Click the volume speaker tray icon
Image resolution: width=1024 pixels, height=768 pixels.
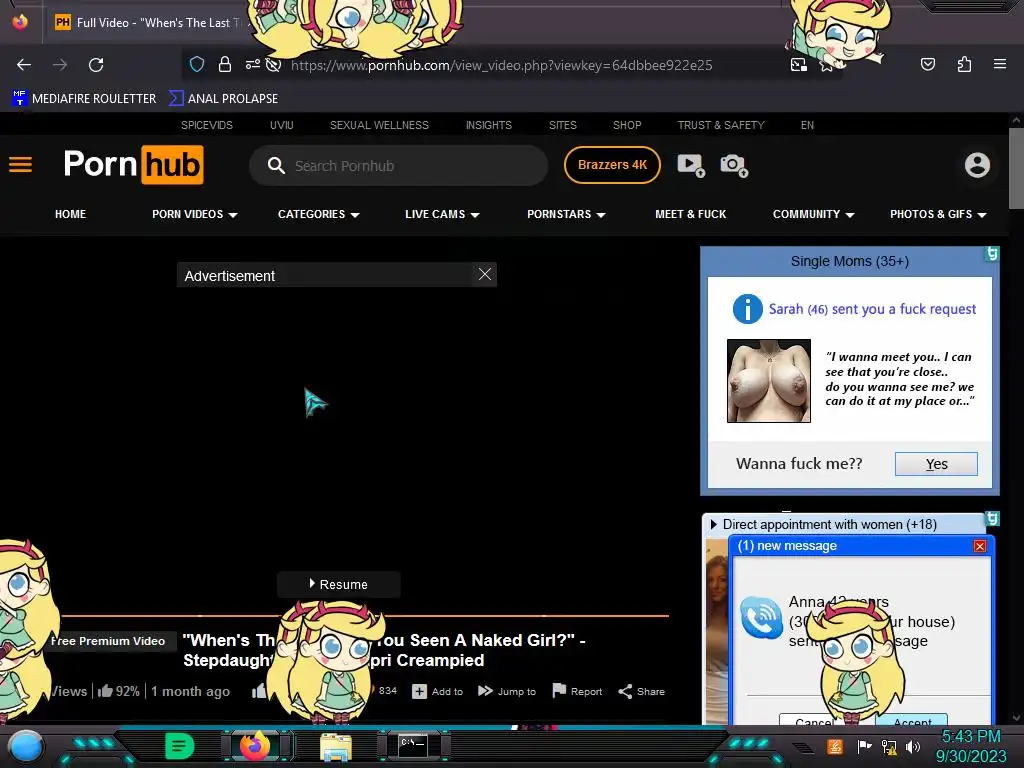tap(913, 746)
